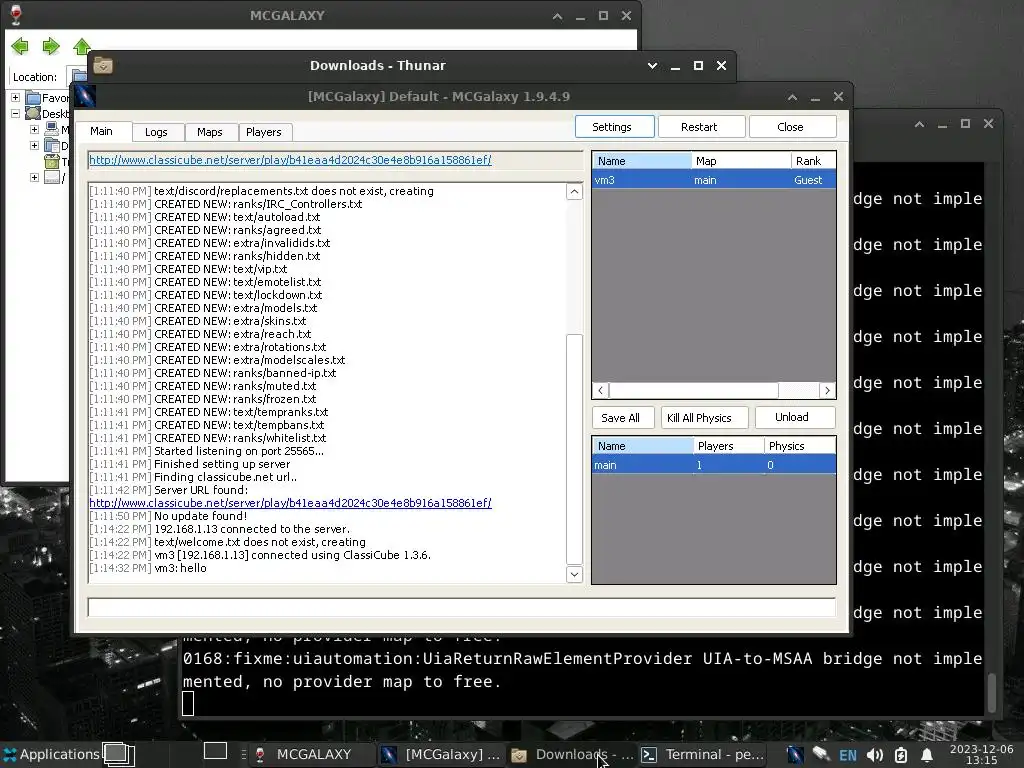1024x768 pixels.
Task: Switch to Downloads Thunar taskbar button
Action: 572,754
